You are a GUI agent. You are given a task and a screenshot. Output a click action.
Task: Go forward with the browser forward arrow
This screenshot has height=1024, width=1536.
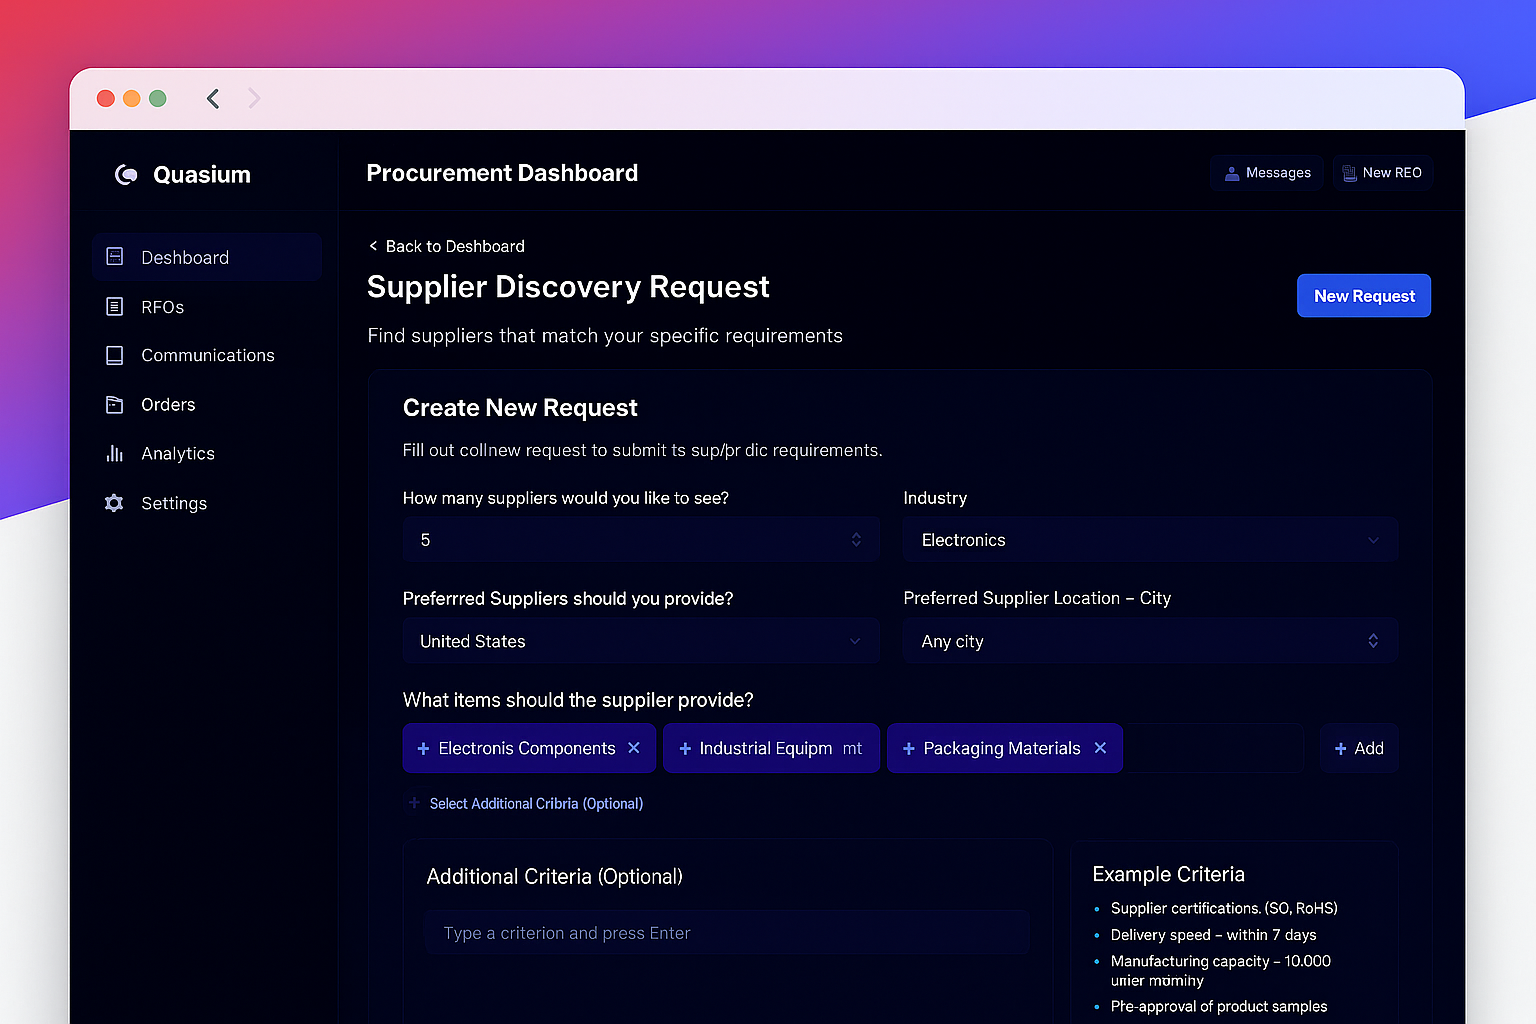[254, 98]
